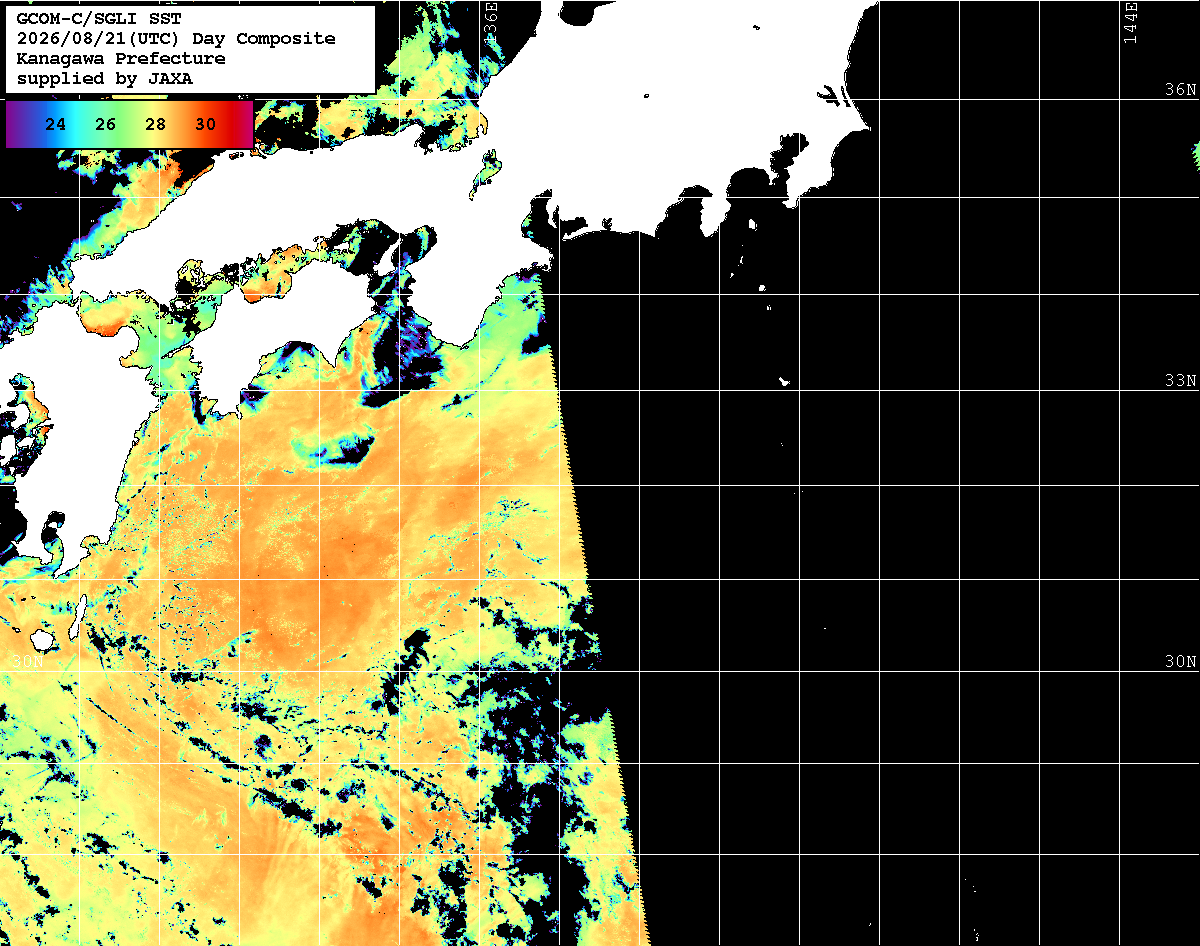The height and width of the screenshot is (946, 1200).
Task: Click the small round white island near 30N on the left
Action: tap(42, 639)
